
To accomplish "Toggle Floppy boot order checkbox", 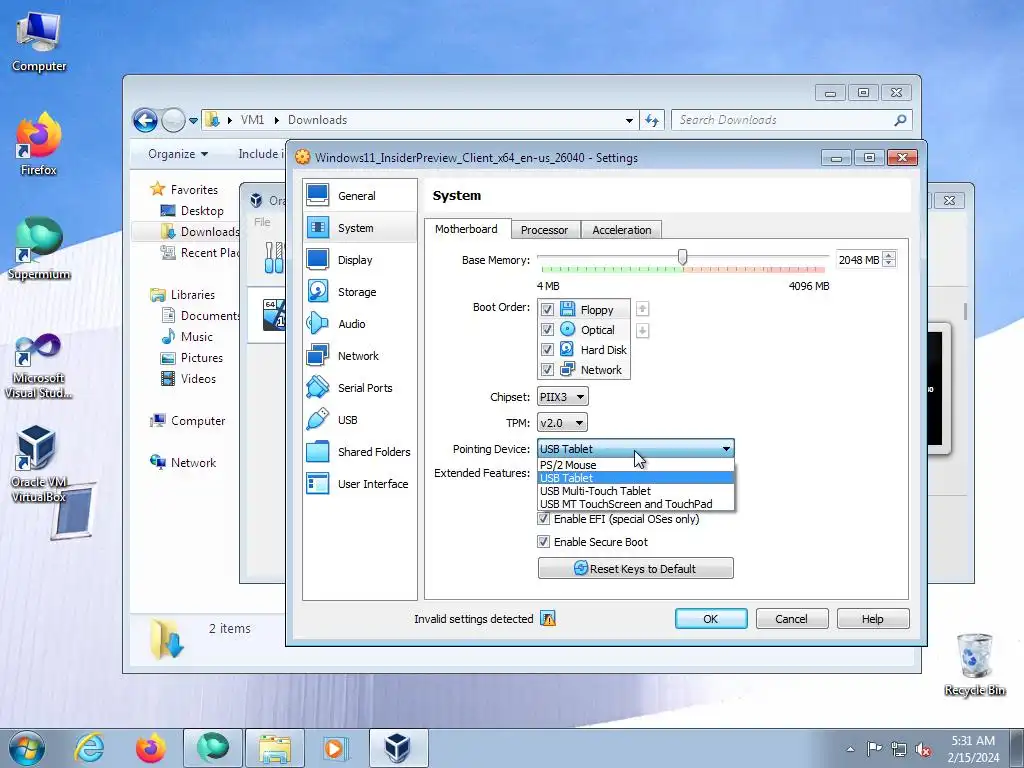I will point(547,310).
